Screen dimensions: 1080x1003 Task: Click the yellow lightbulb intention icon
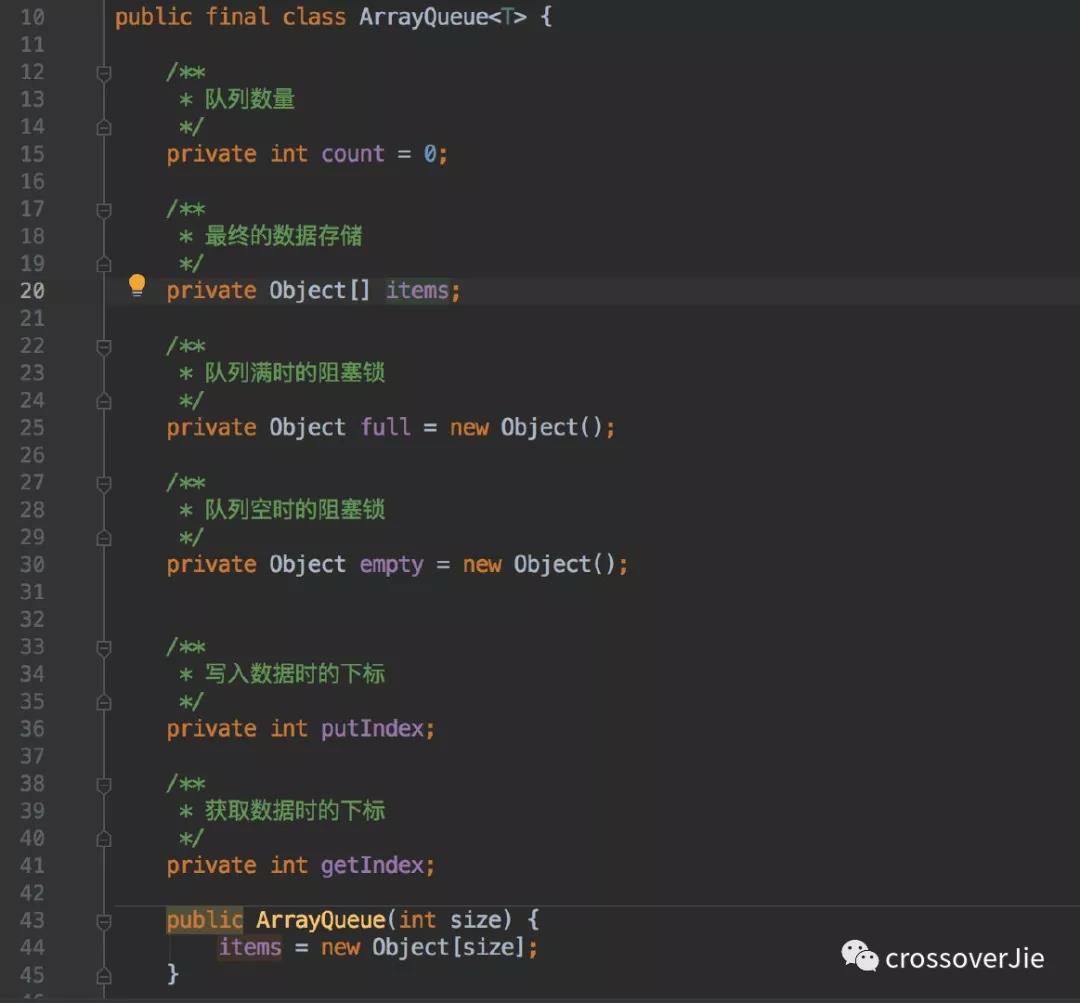tap(137, 285)
